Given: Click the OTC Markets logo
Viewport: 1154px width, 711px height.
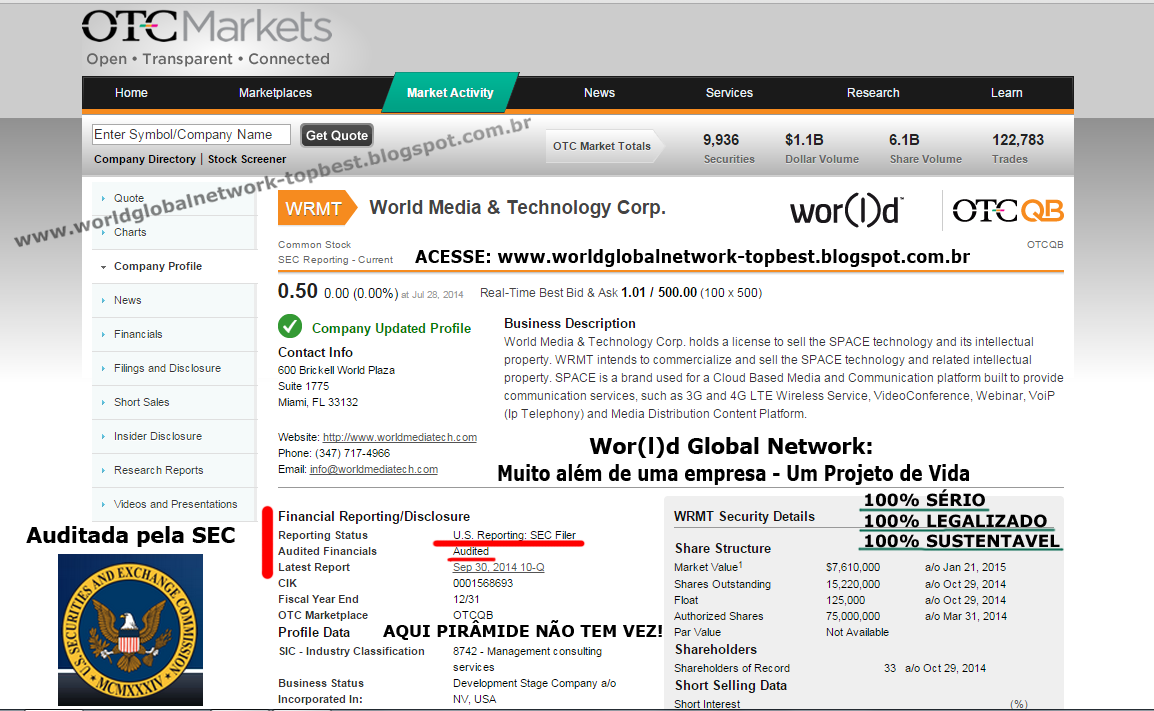Looking at the screenshot, I should (207, 37).
